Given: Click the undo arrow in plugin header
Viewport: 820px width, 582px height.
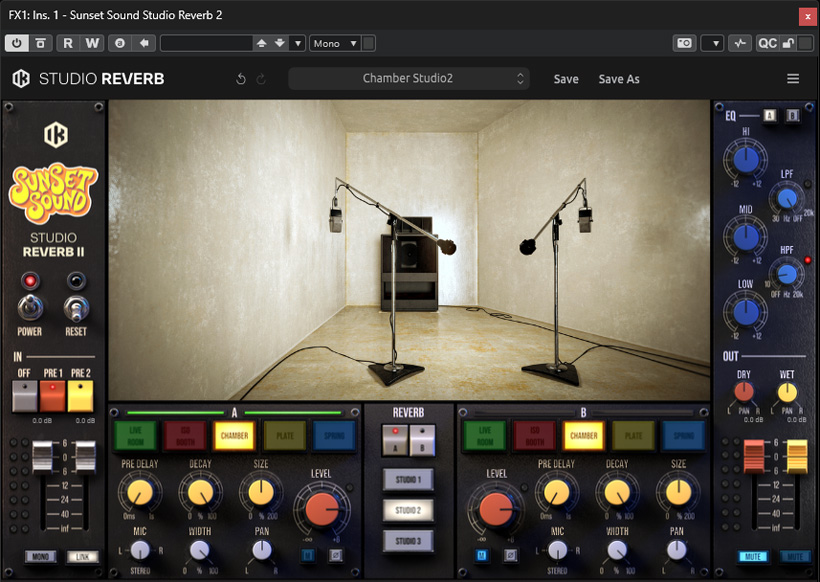Looking at the screenshot, I should (241, 79).
